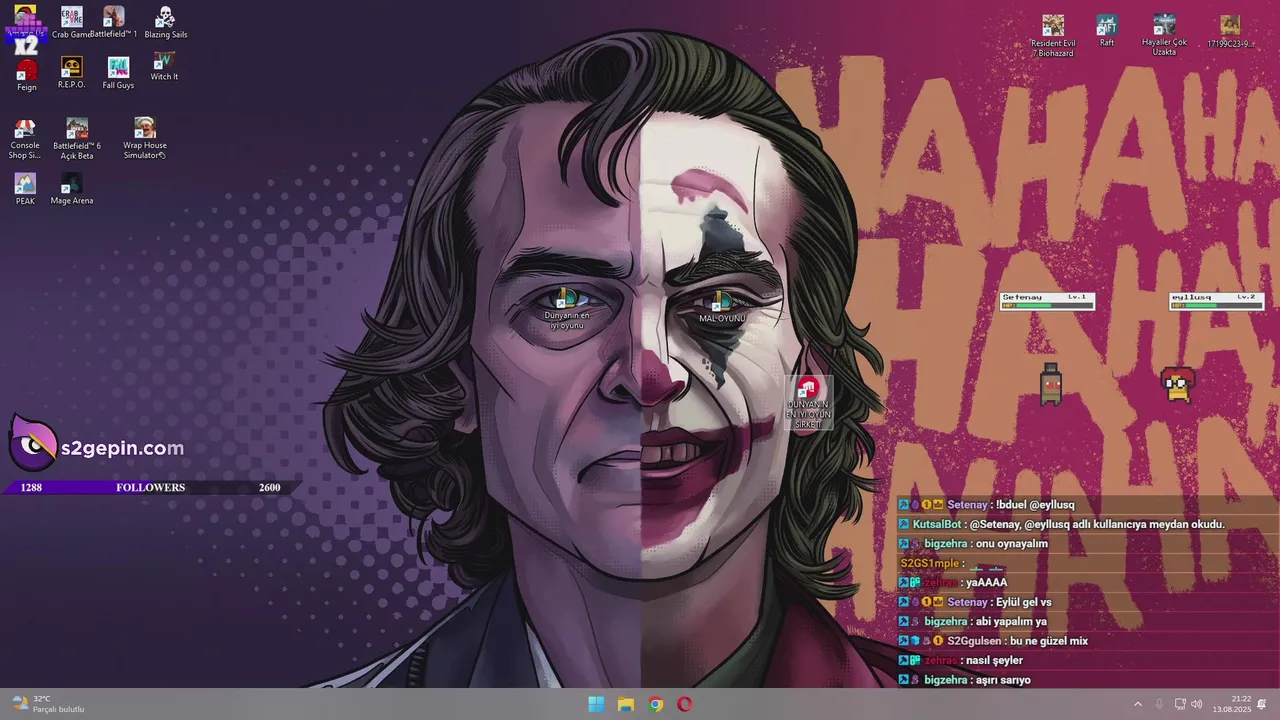This screenshot has height=720, width=1280.
Task: Show hidden system tray icons
Action: [x=1137, y=704]
